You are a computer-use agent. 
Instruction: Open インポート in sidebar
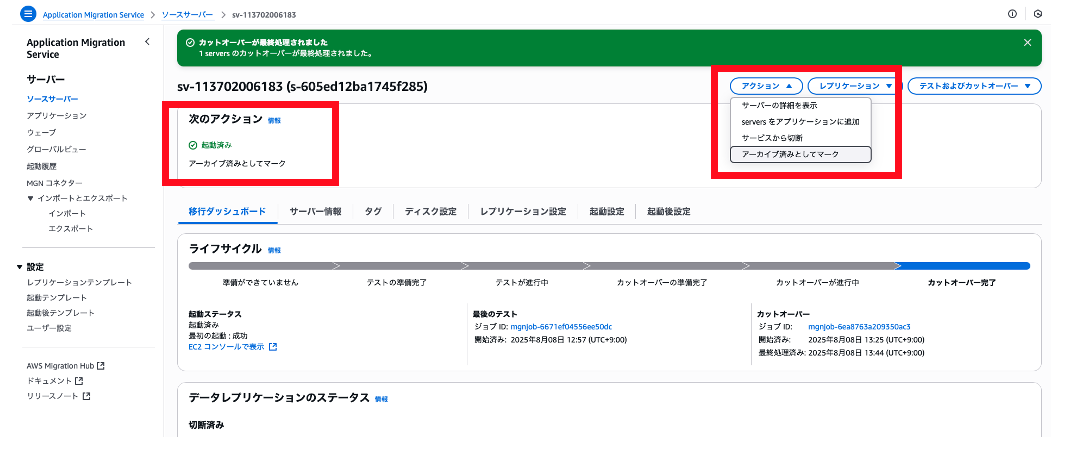pos(67,213)
